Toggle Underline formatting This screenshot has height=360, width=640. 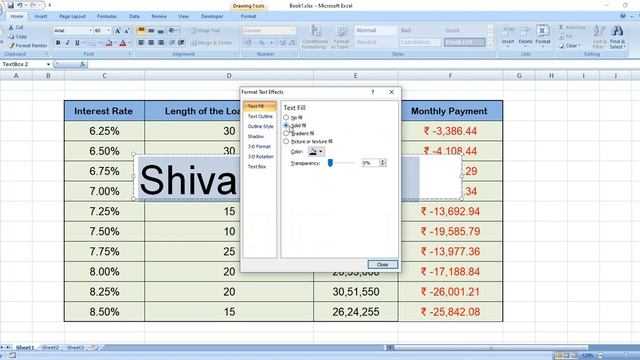(77, 43)
